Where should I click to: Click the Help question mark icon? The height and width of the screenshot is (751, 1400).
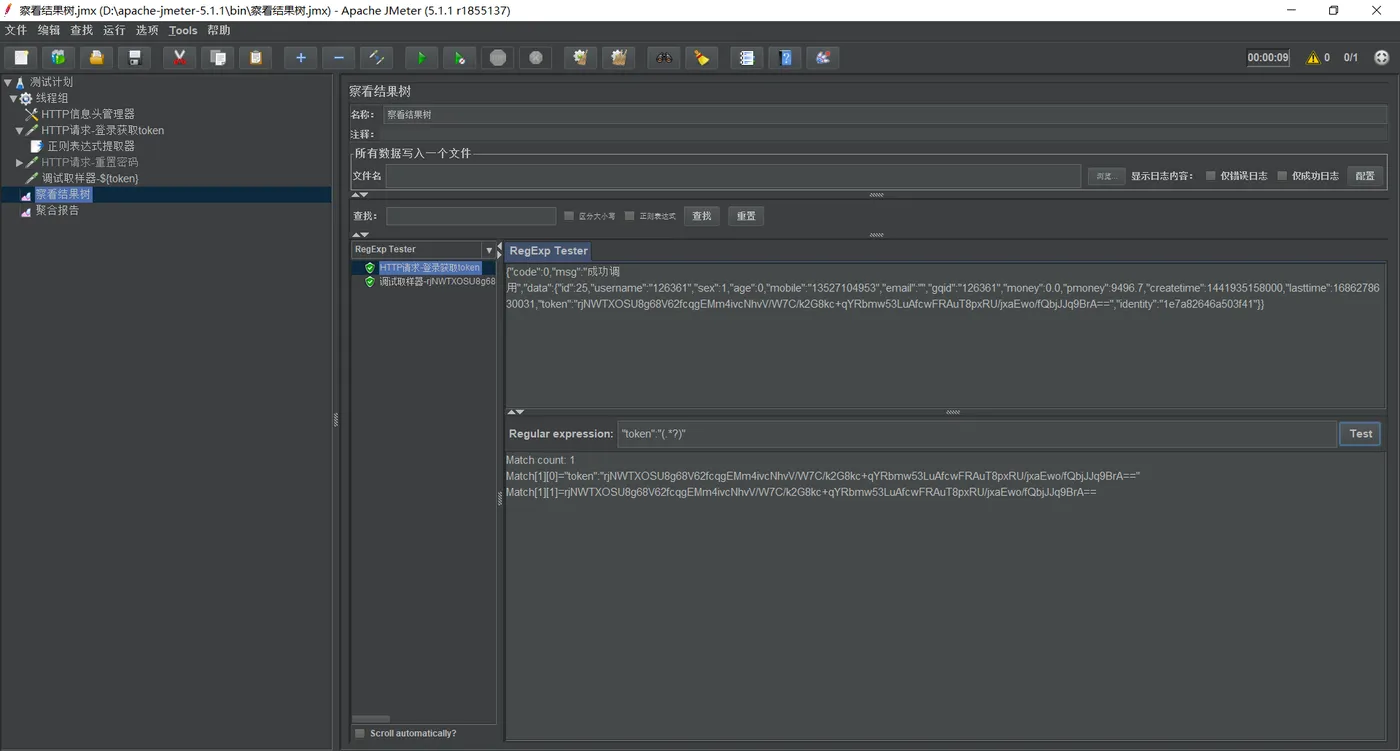pos(784,58)
